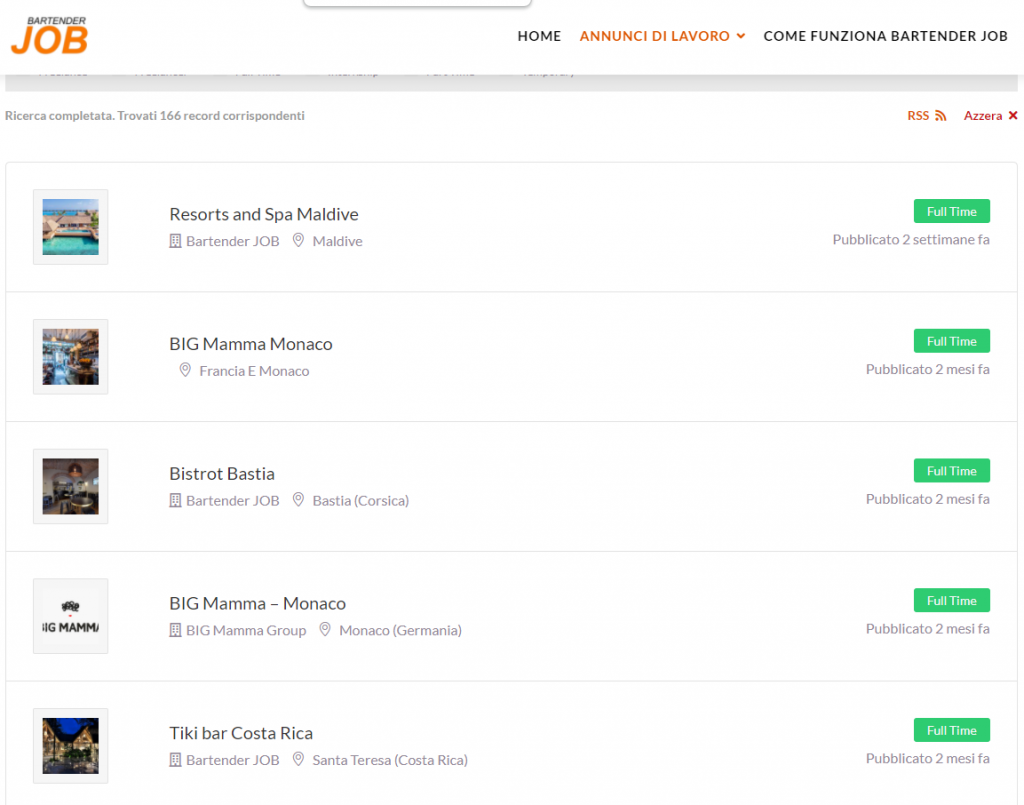Click location pin icon beside Francia E Monaco

pyautogui.click(x=185, y=370)
